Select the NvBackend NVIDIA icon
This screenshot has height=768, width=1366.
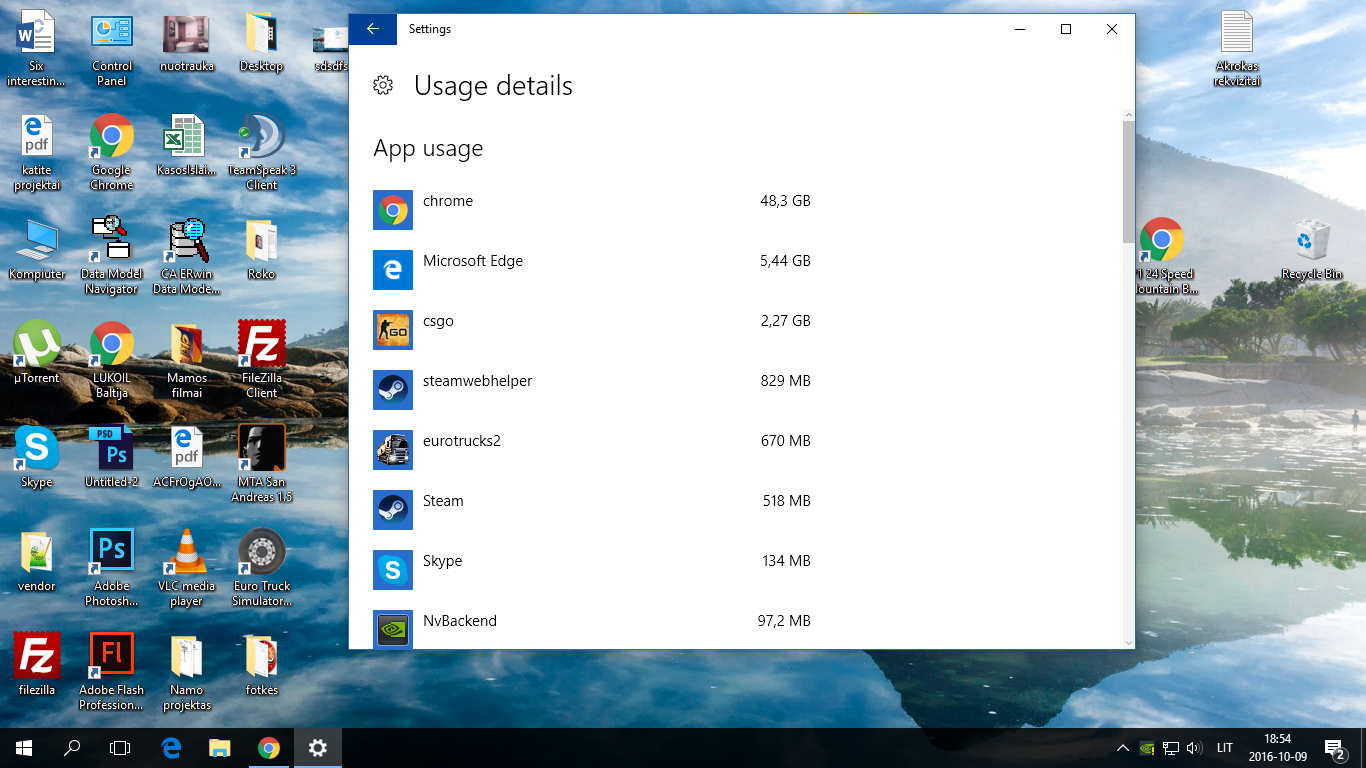pos(392,630)
